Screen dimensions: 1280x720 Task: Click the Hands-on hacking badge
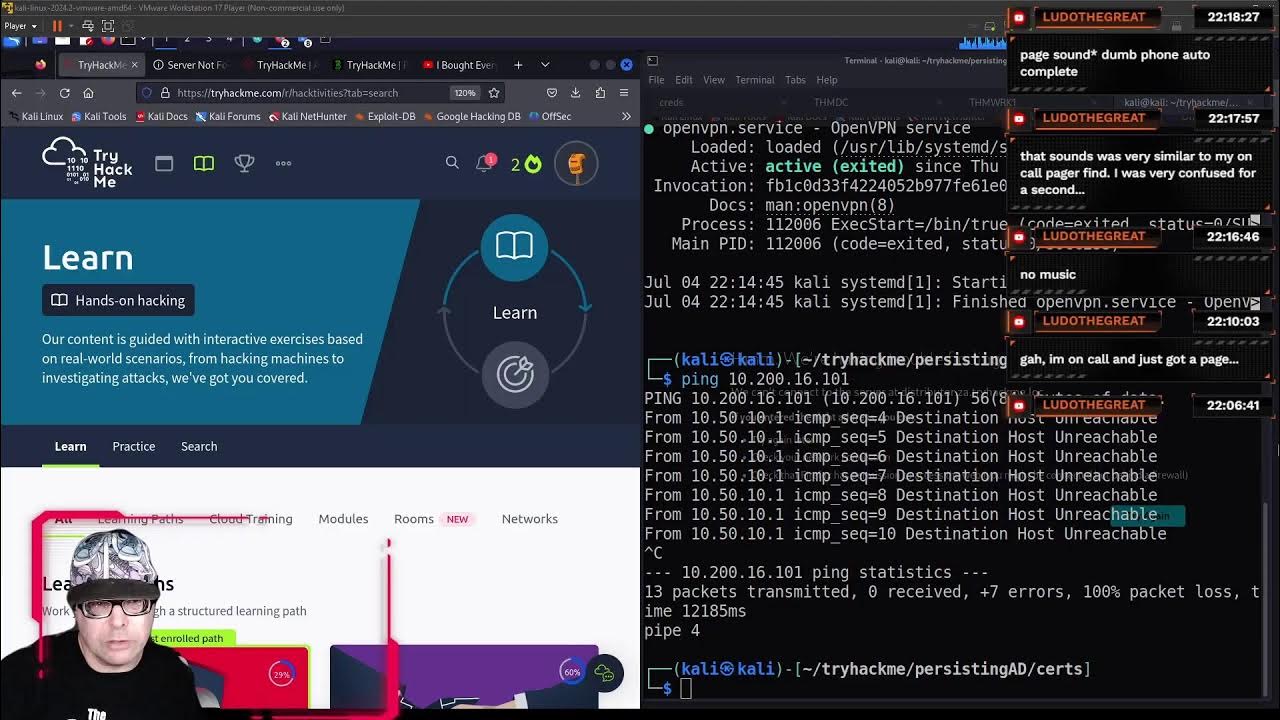[118, 300]
